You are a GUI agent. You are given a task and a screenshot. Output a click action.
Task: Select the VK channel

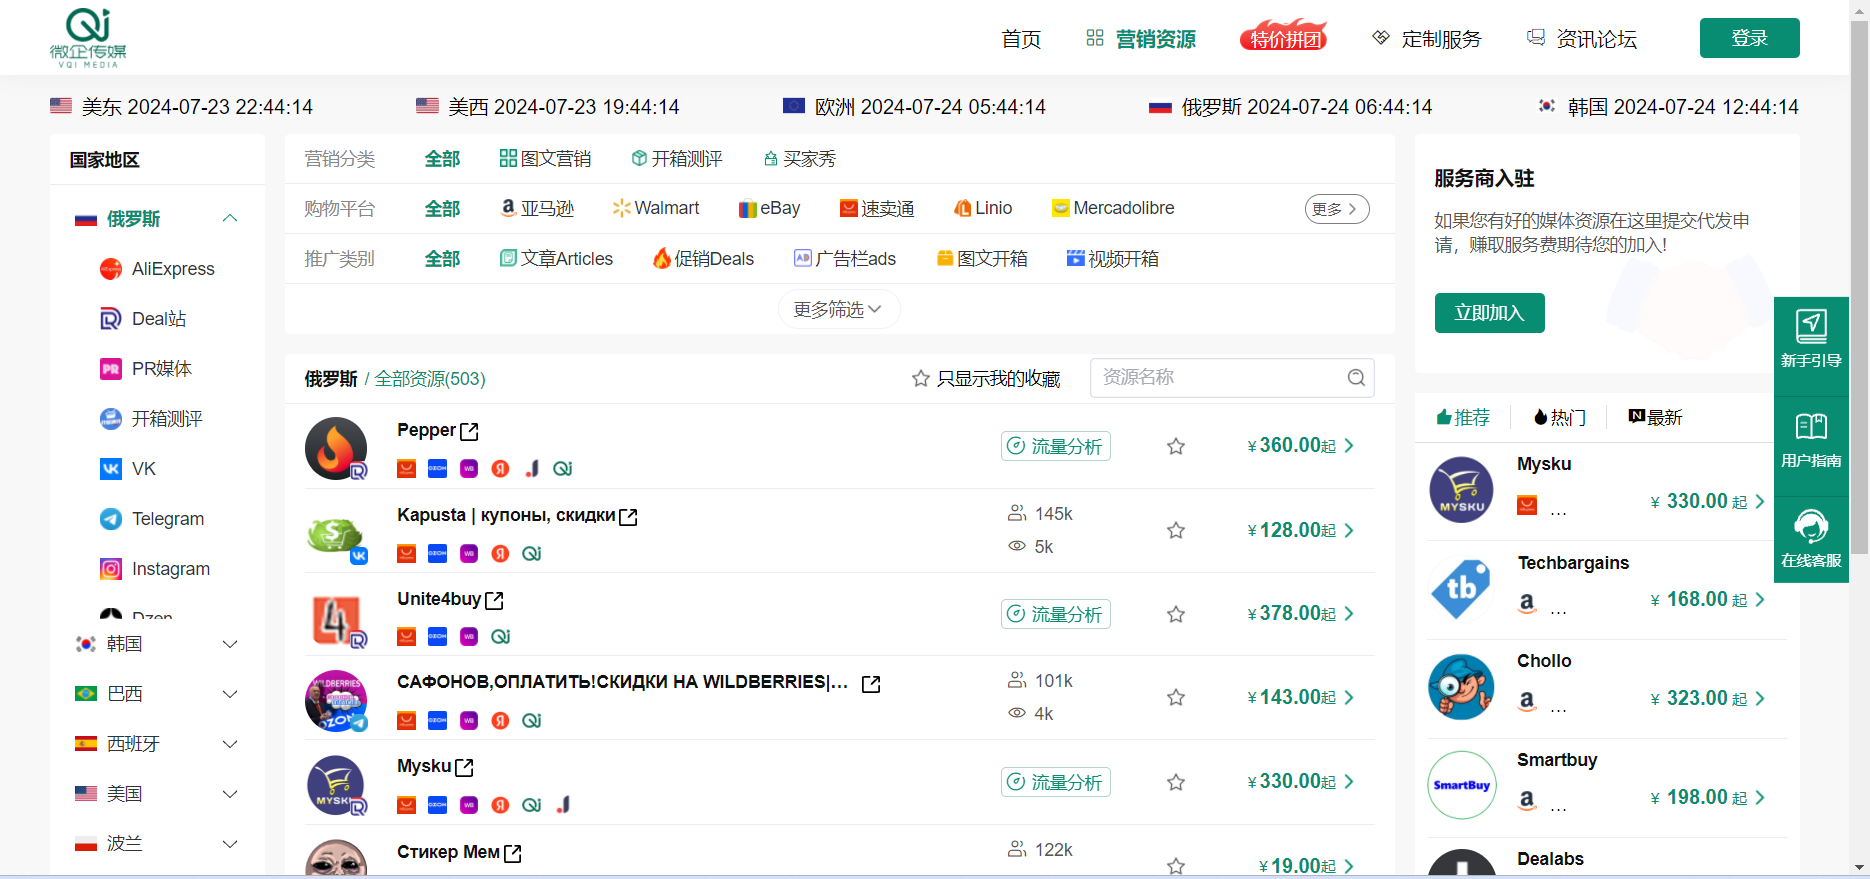point(128,469)
